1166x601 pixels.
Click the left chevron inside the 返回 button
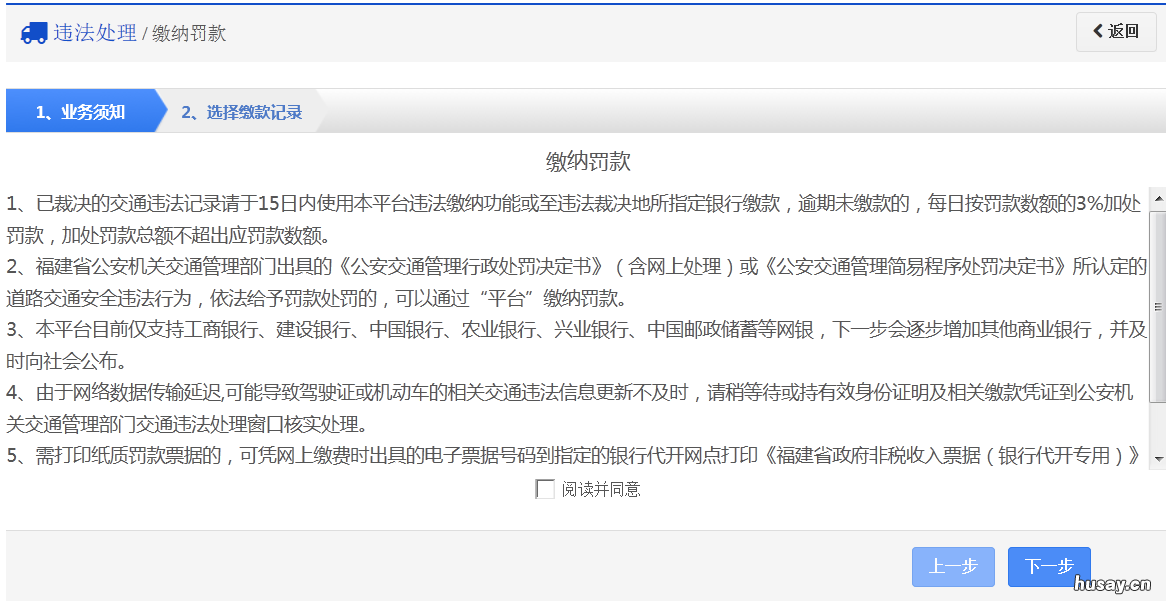tap(1100, 31)
